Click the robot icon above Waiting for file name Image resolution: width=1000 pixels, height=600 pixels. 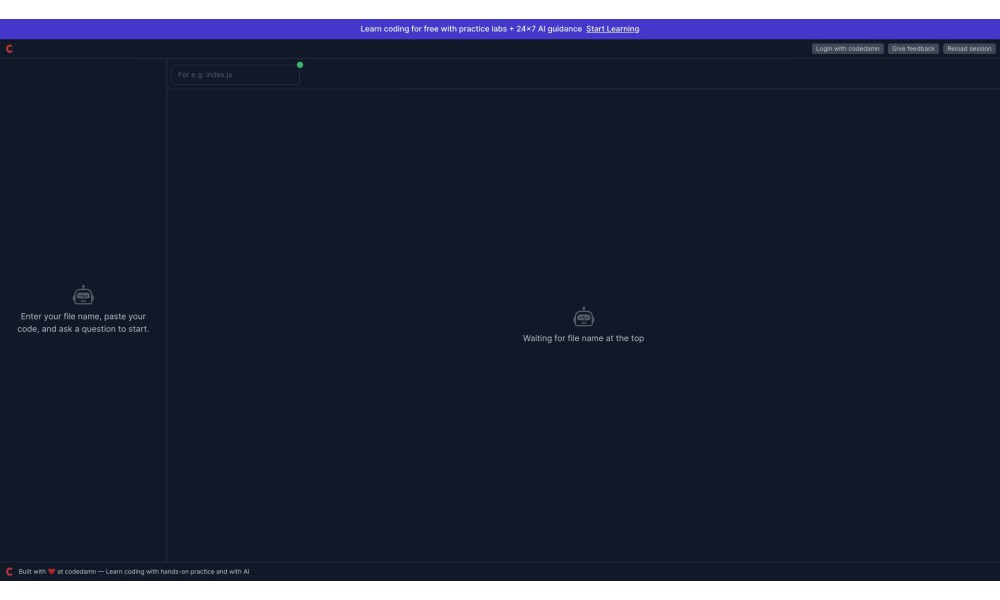coord(584,317)
